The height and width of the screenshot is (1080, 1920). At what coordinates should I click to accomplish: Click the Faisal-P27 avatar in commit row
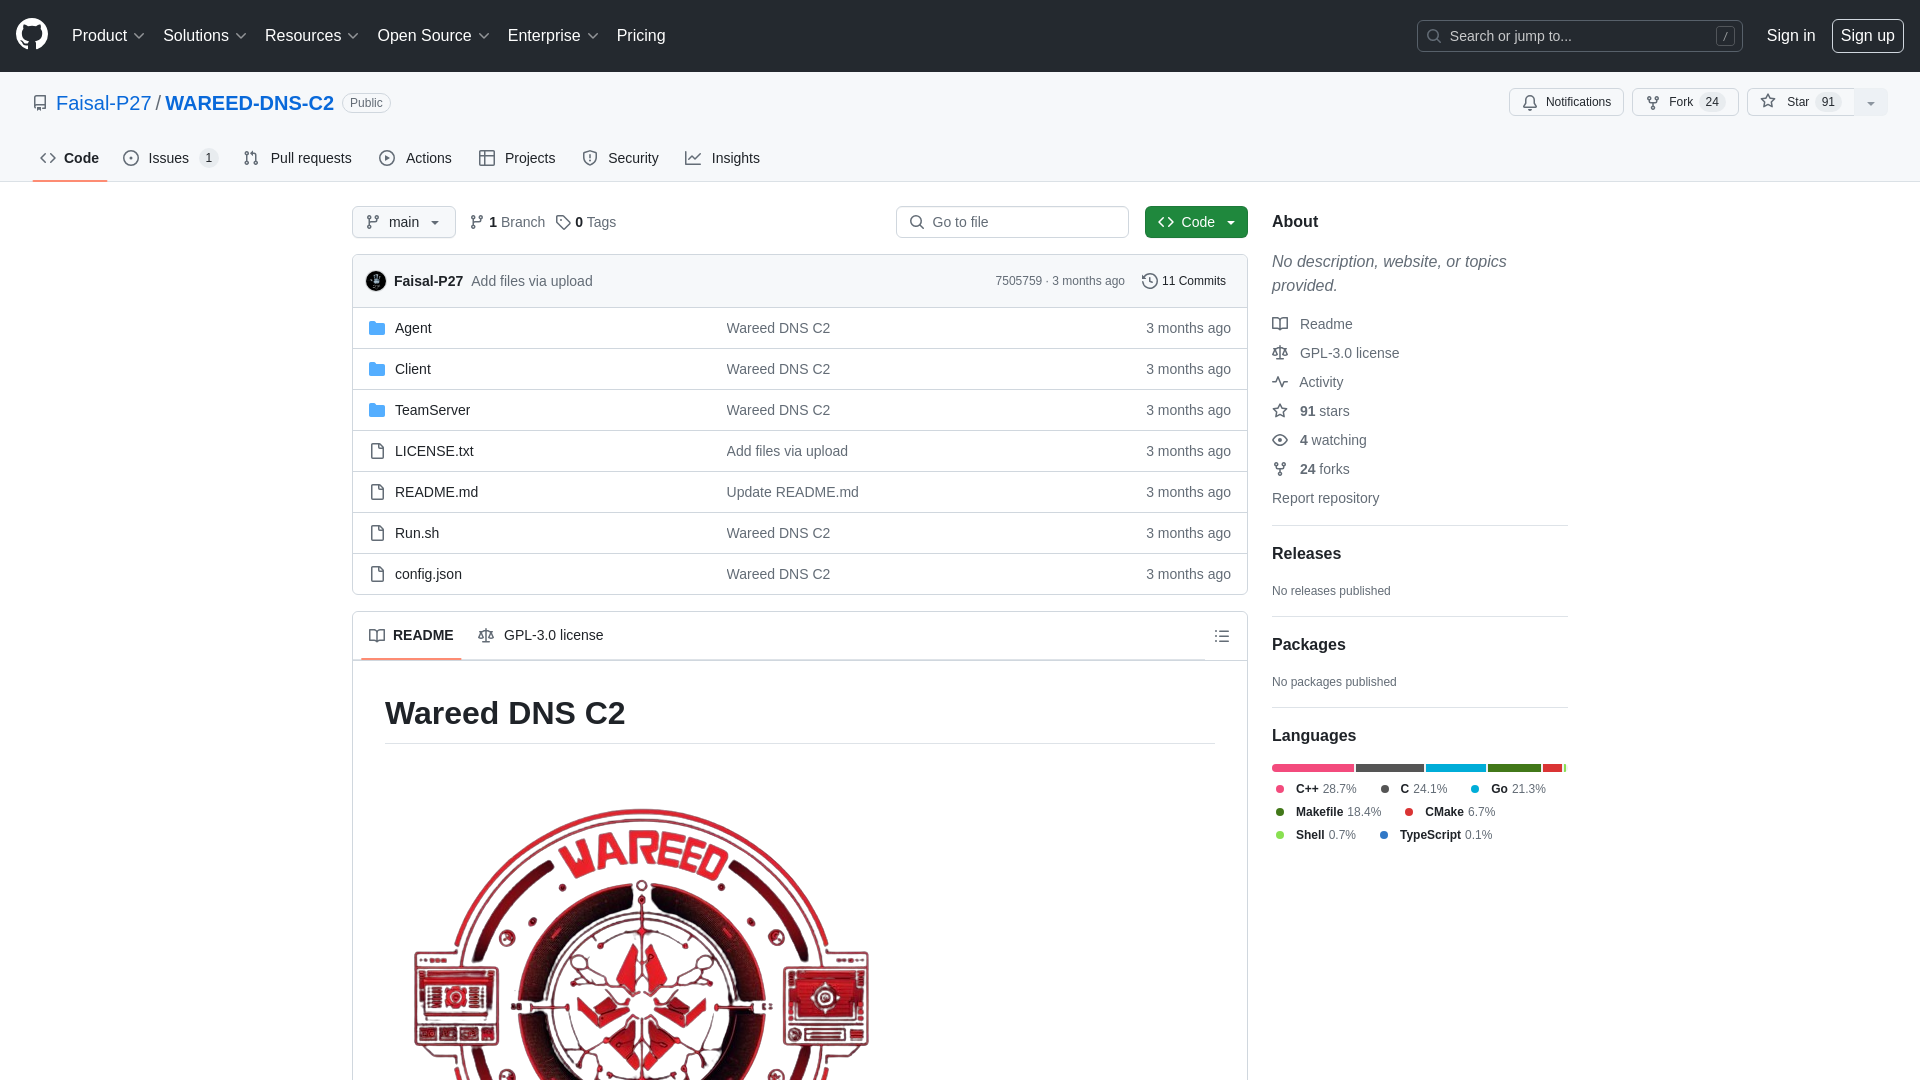376,281
